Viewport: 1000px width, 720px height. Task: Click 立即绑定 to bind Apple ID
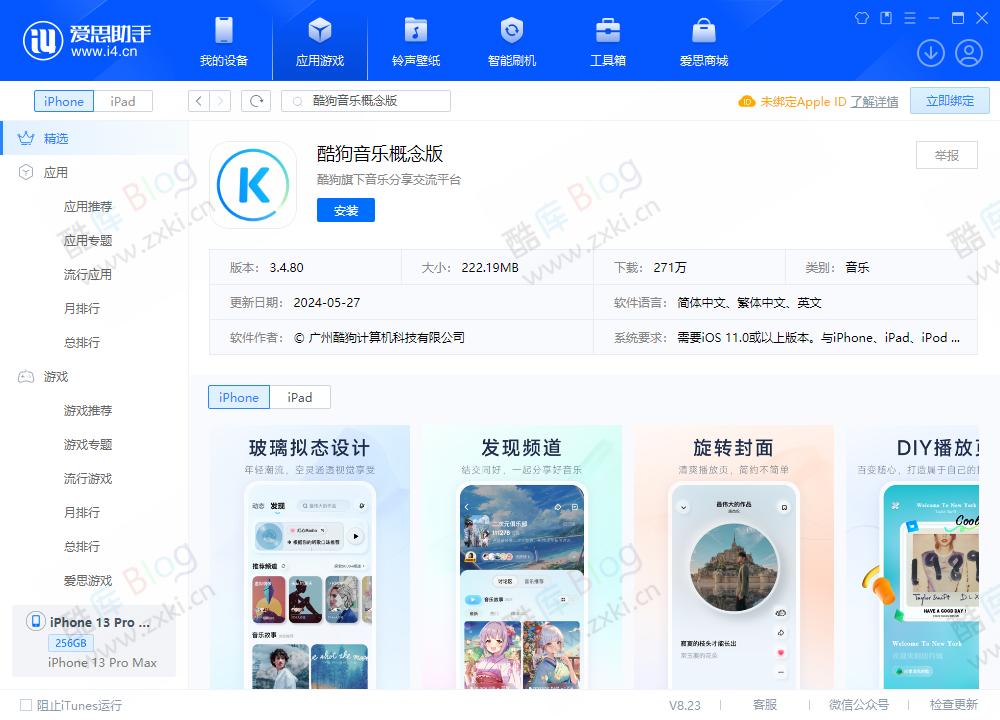pyautogui.click(x=948, y=100)
